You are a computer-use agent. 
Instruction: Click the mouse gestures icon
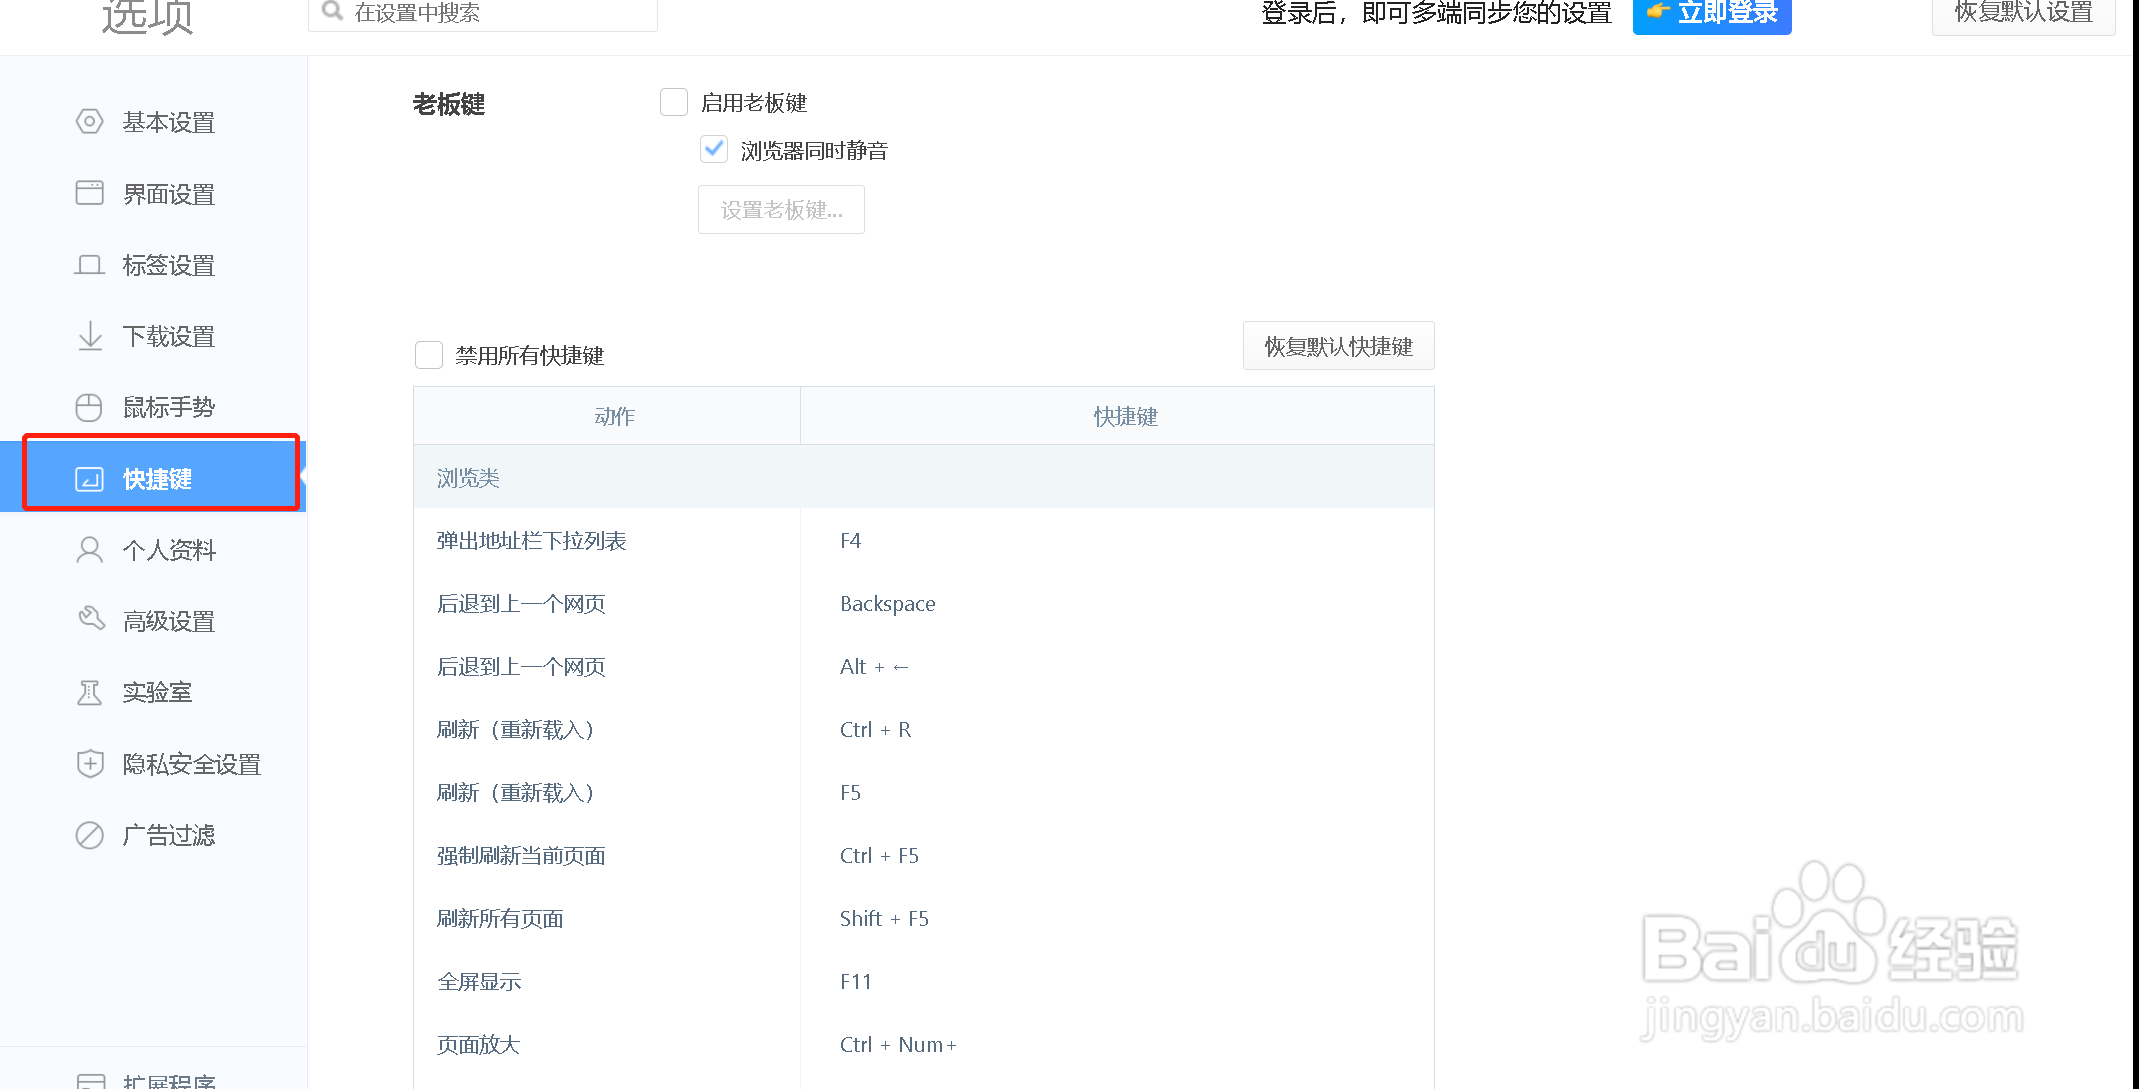click(x=90, y=407)
